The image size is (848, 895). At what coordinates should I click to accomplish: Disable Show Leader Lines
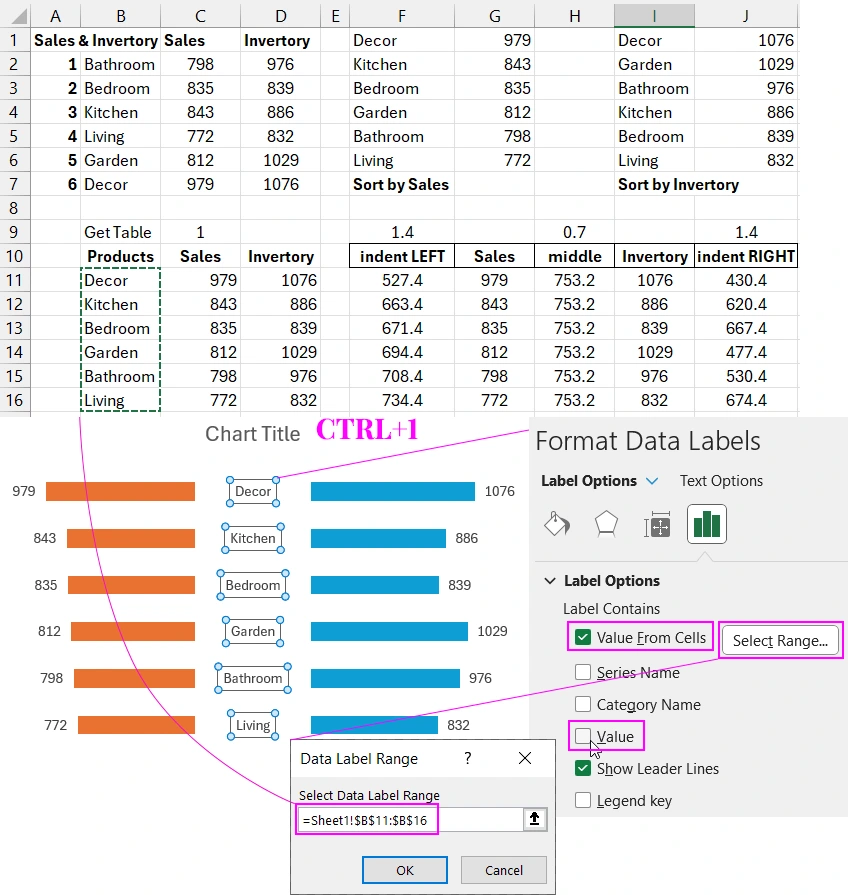[583, 768]
